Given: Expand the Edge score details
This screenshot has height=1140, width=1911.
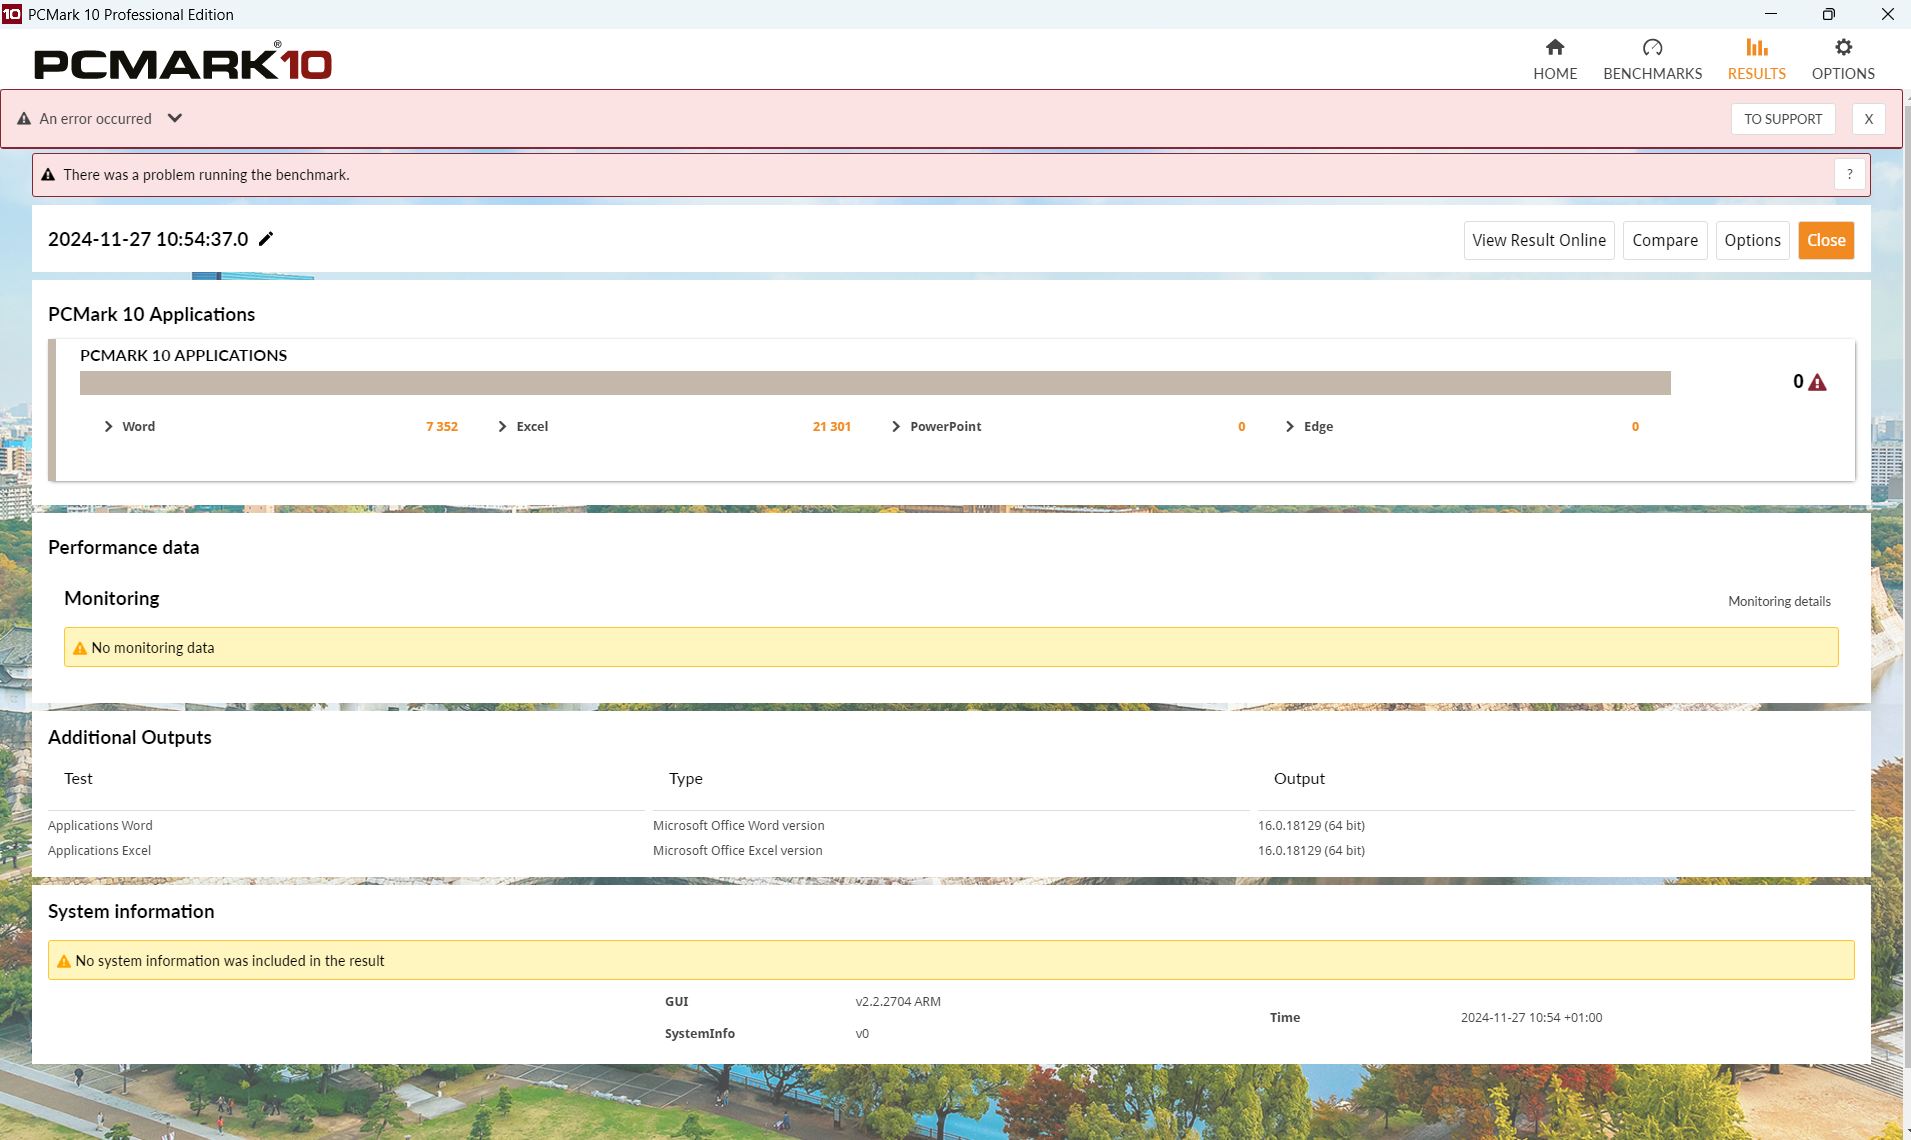Looking at the screenshot, I should tap(1290, 427).
